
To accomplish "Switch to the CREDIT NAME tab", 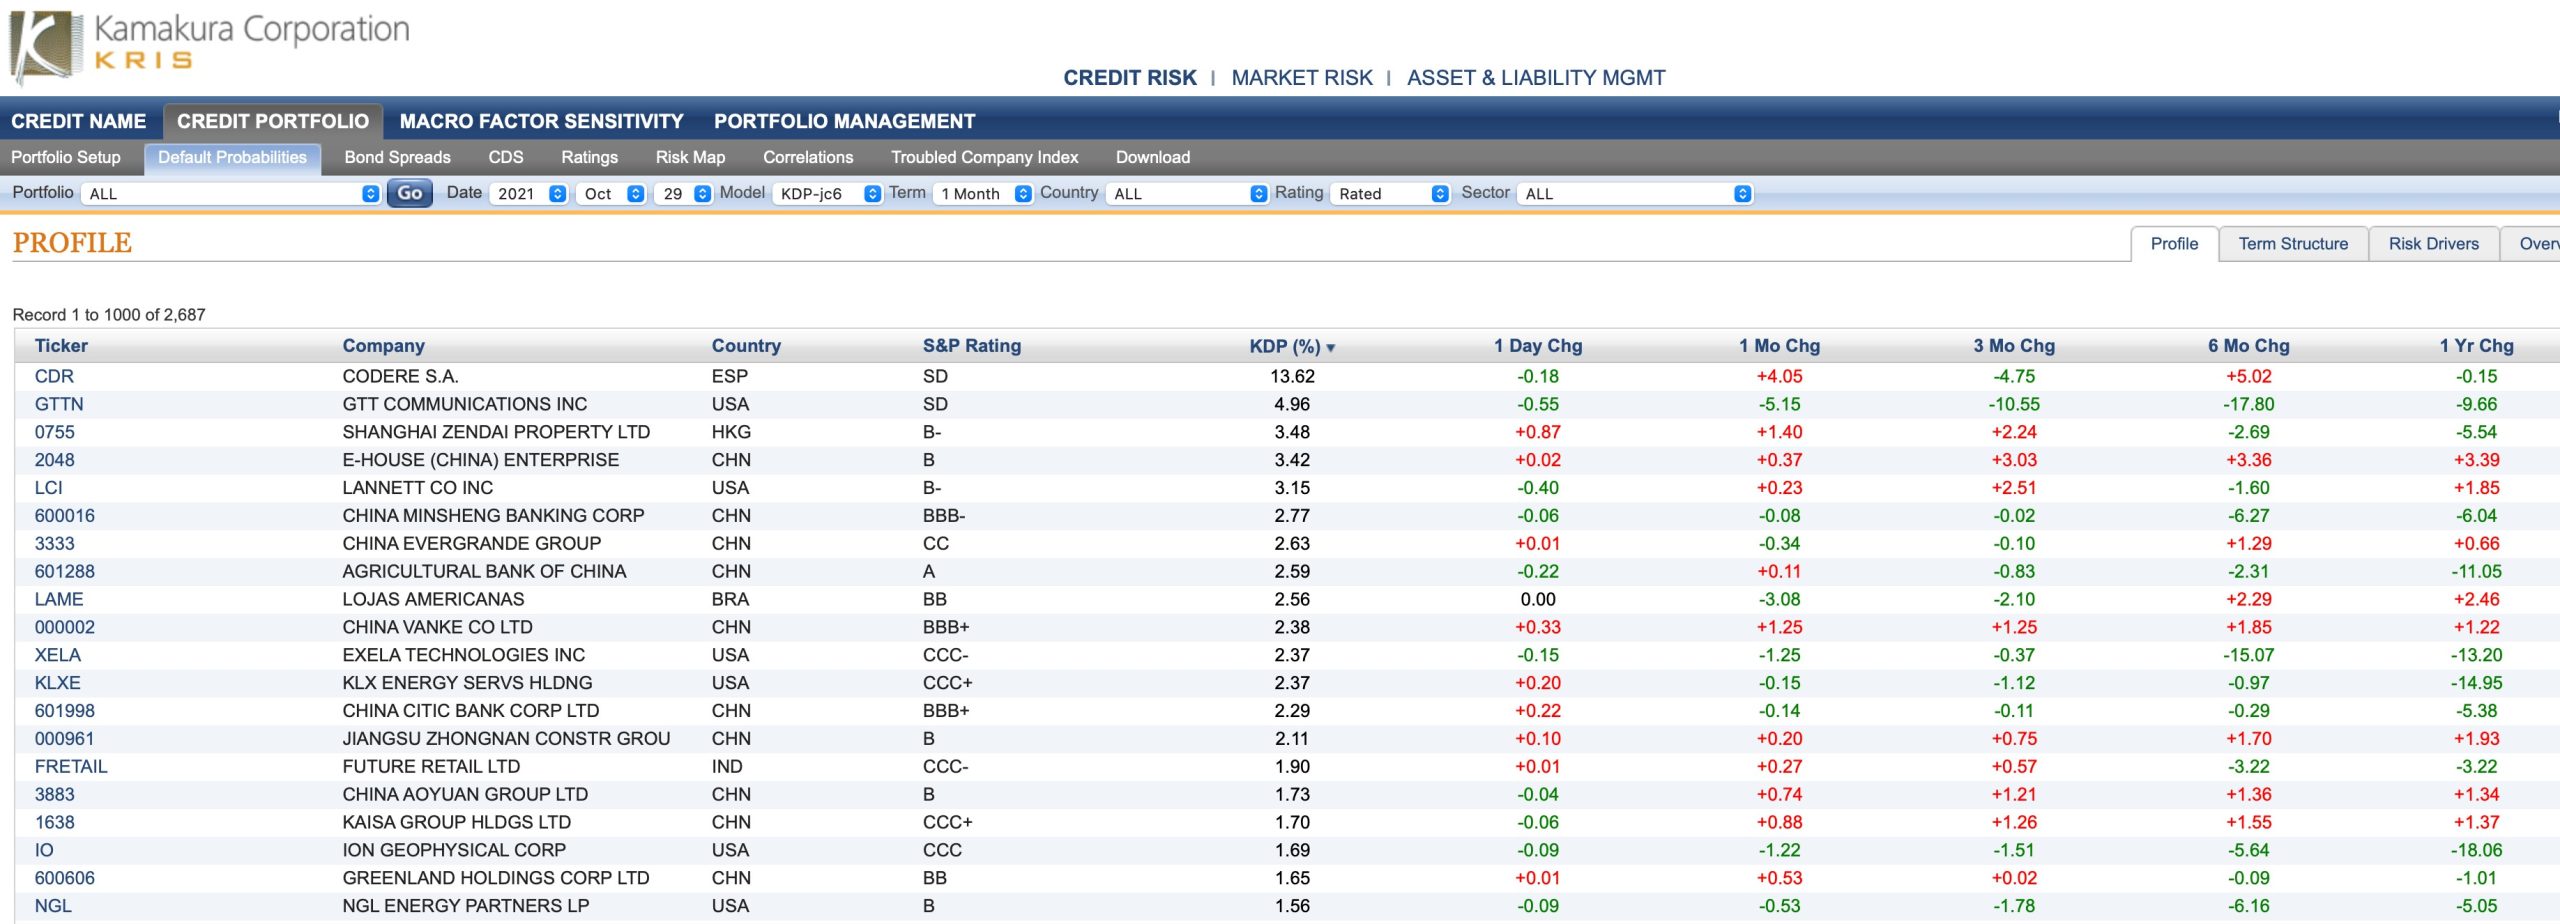I will click(79, 121).
